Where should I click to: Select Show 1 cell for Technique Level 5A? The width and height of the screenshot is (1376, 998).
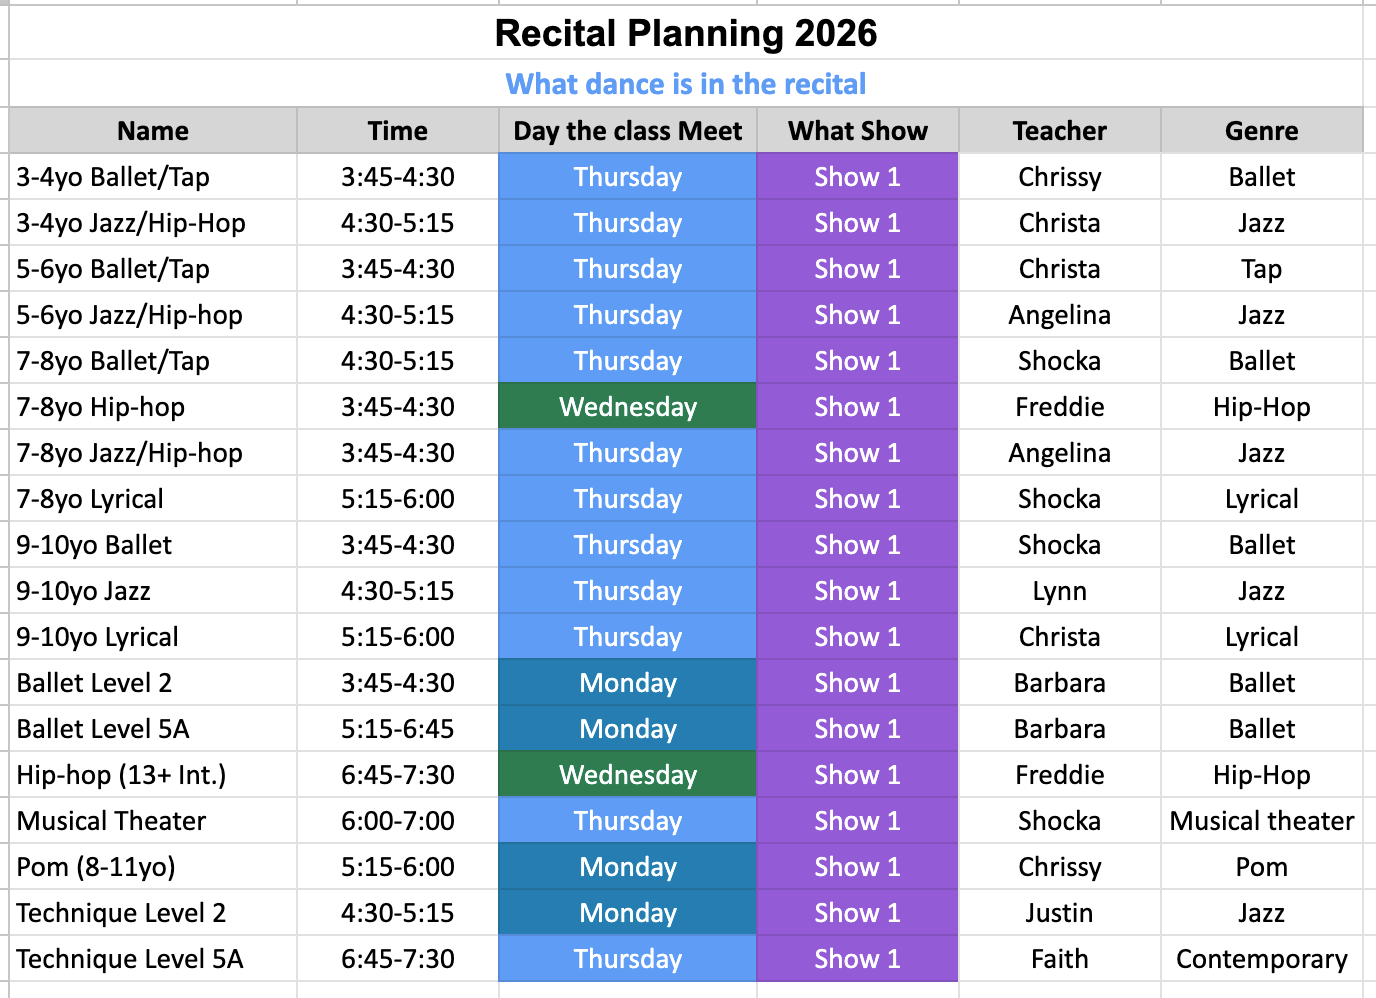pyautogui.click(x=857, y=959)
